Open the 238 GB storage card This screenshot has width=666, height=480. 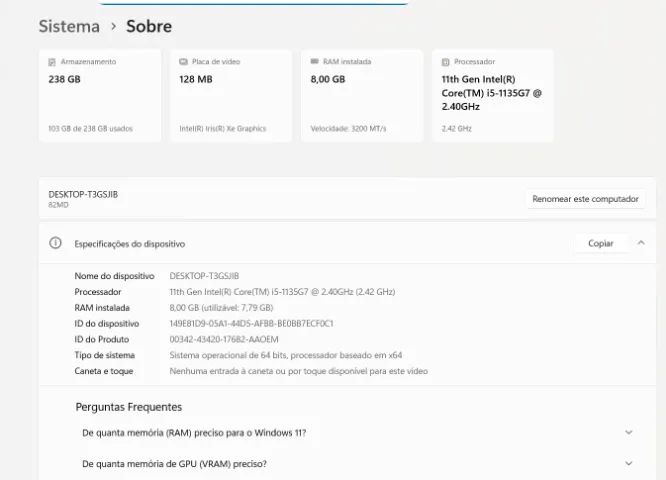[98, 95]
